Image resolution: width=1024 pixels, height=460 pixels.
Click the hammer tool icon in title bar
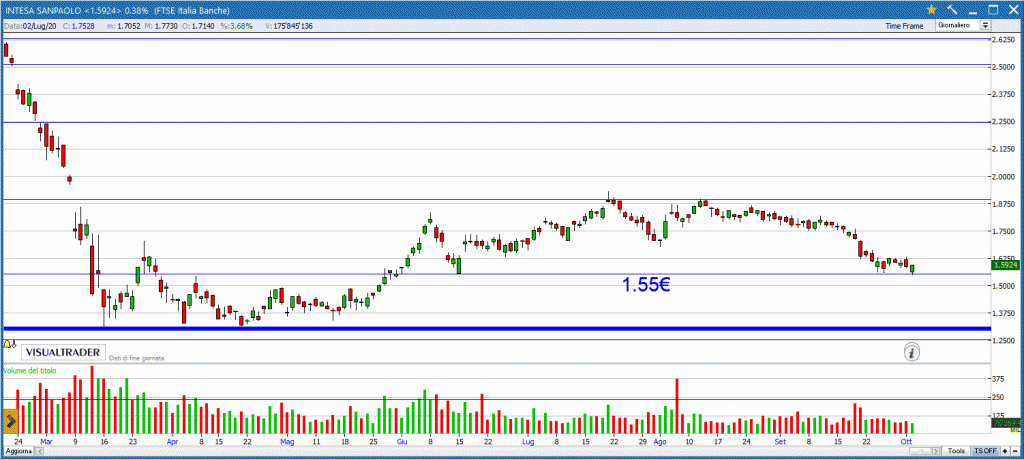[952, 9]
